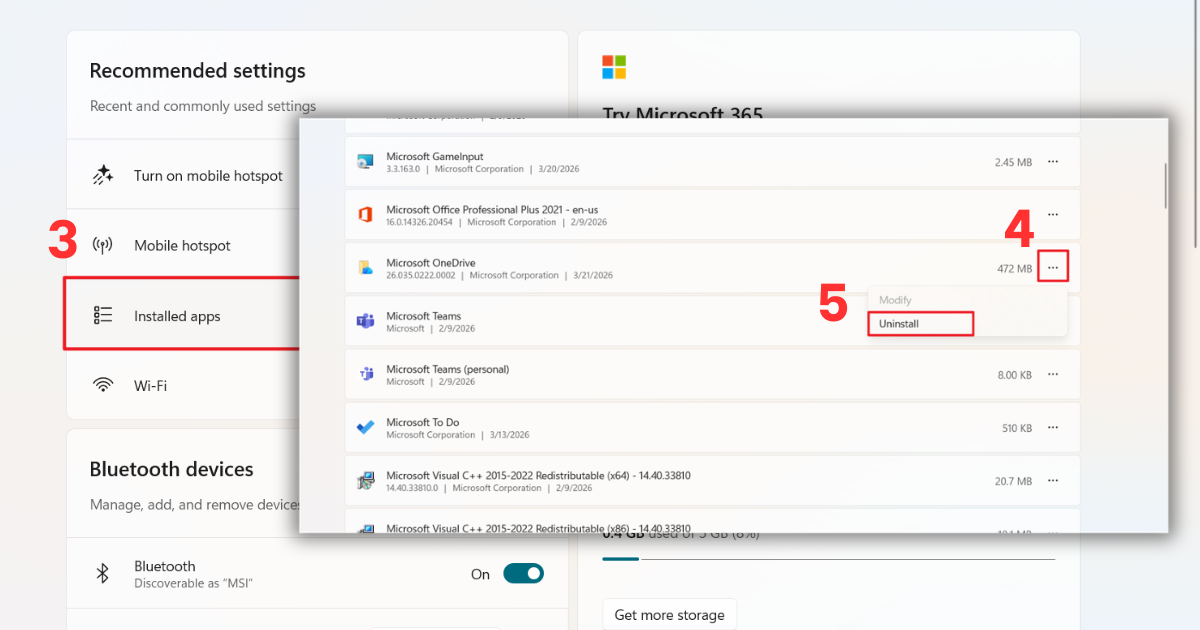Open more options for Microsoft Office Professional
This screenshot has width=1200, height=630.
pyautogui.click(x=1053, y=215)
